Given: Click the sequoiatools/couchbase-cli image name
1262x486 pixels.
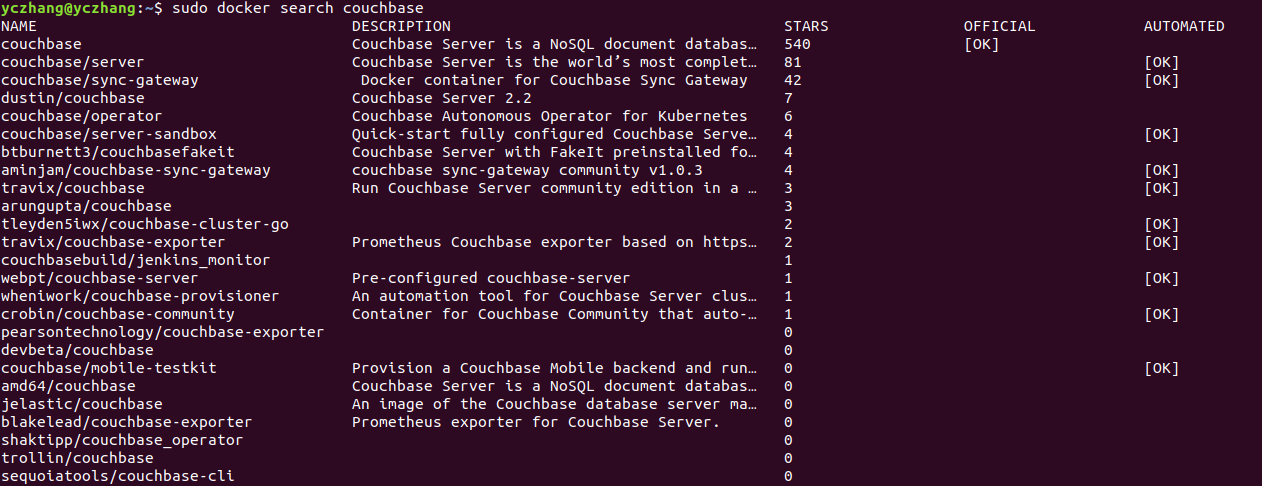Looking at the screenshot, I should click(x=118, y=476).
